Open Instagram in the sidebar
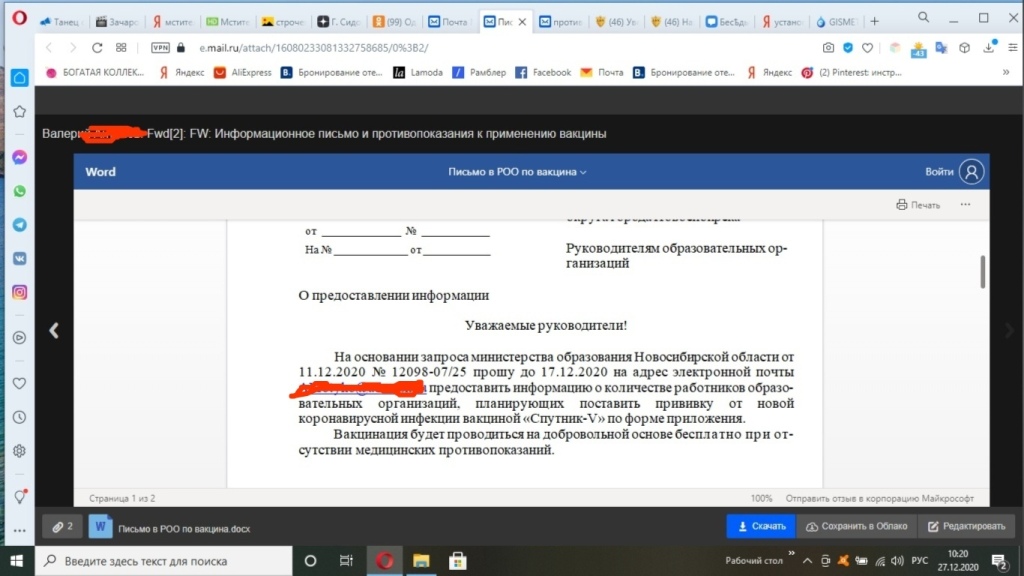This screenshot has height=576, width=1024. point(19,292)
